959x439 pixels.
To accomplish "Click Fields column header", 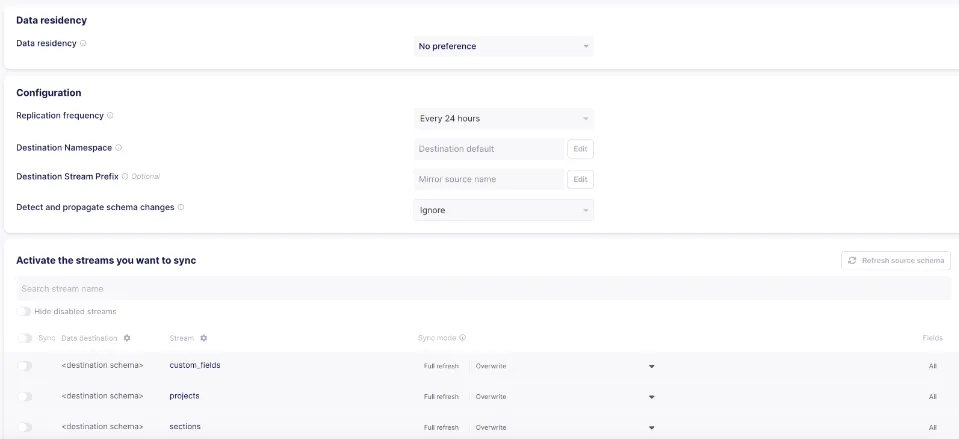I will pos(932,338).
